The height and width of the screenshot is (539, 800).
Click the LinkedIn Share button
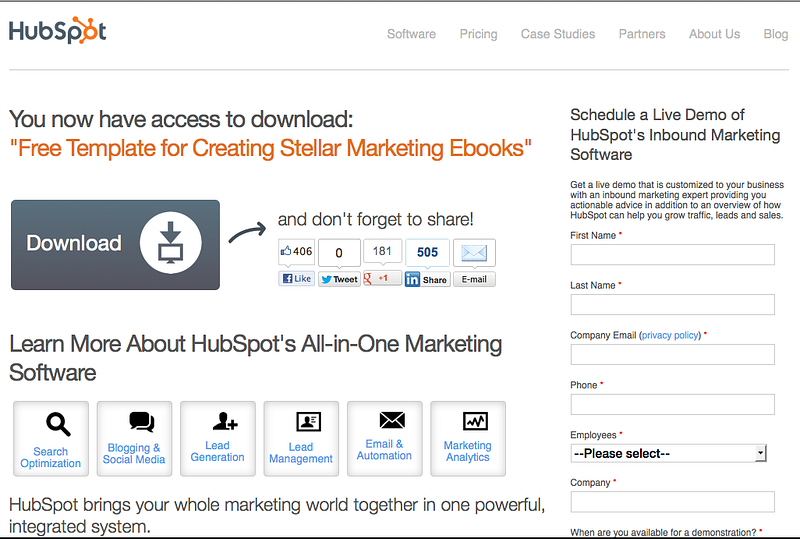point(428,279)
